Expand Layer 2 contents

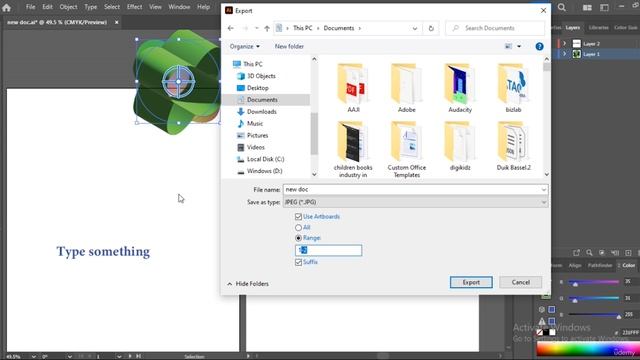[x=564, y=43]
